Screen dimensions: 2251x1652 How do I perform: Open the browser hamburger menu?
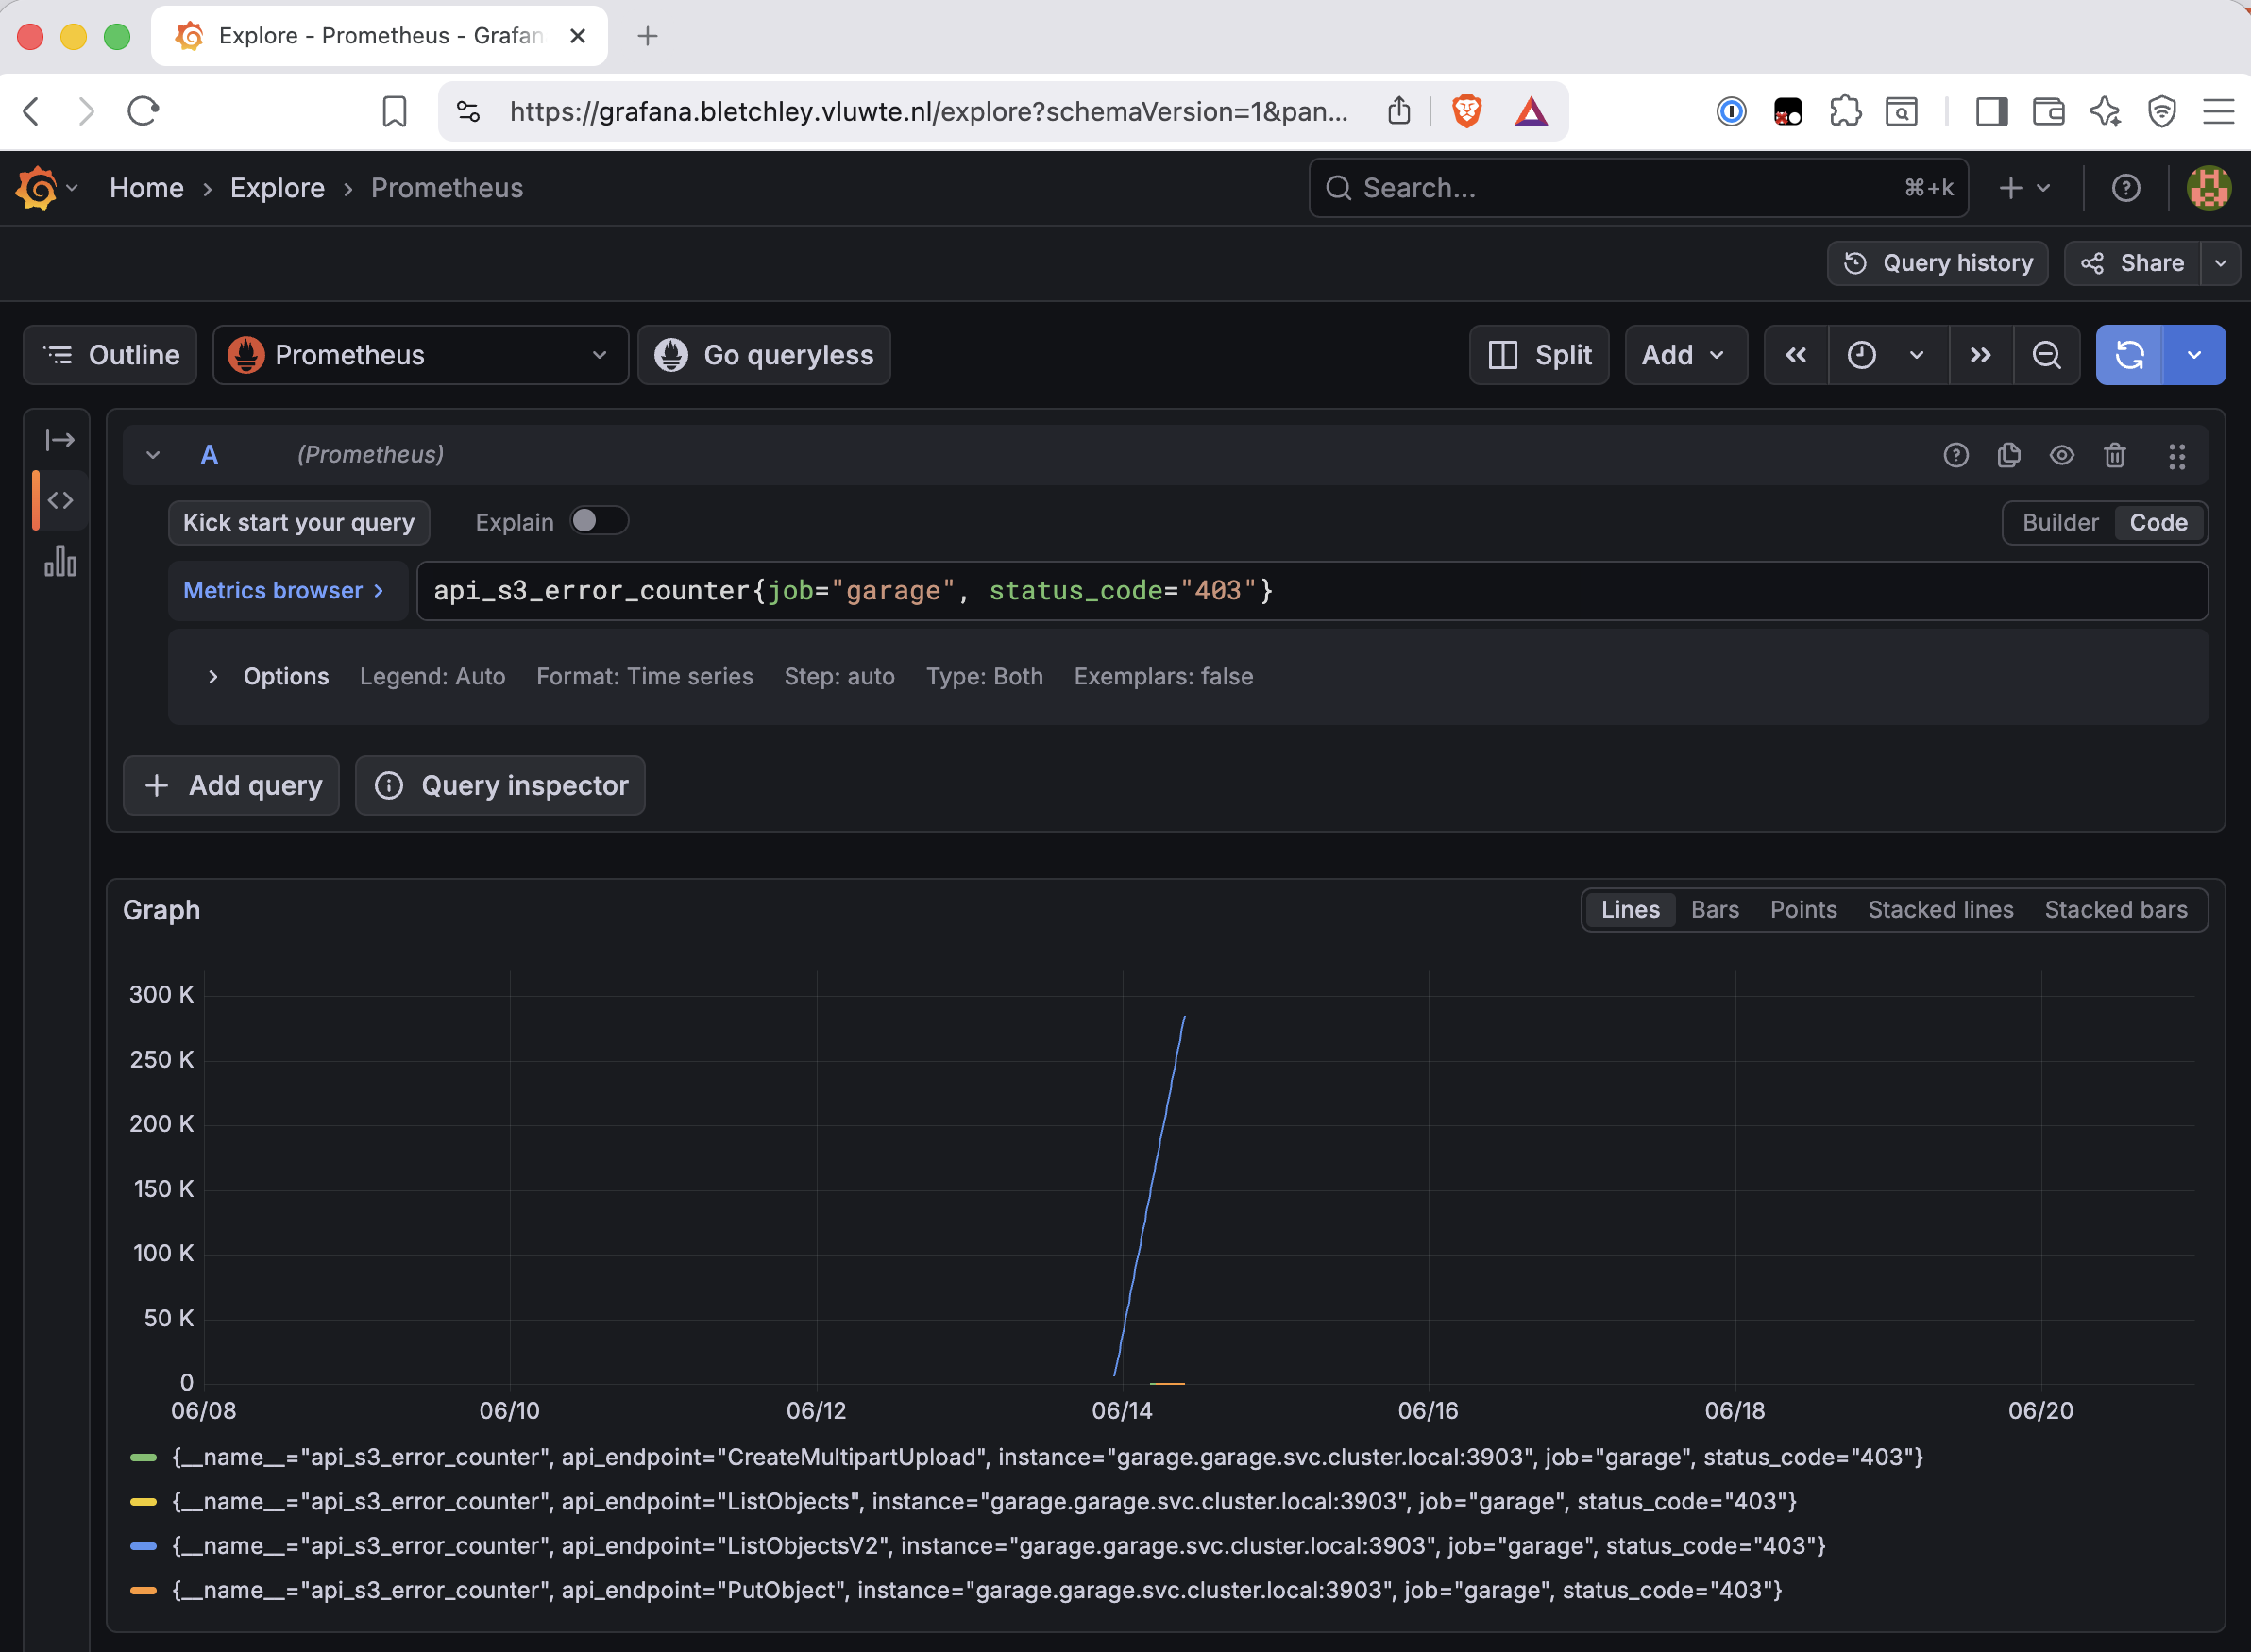(x=2218, y=111)
